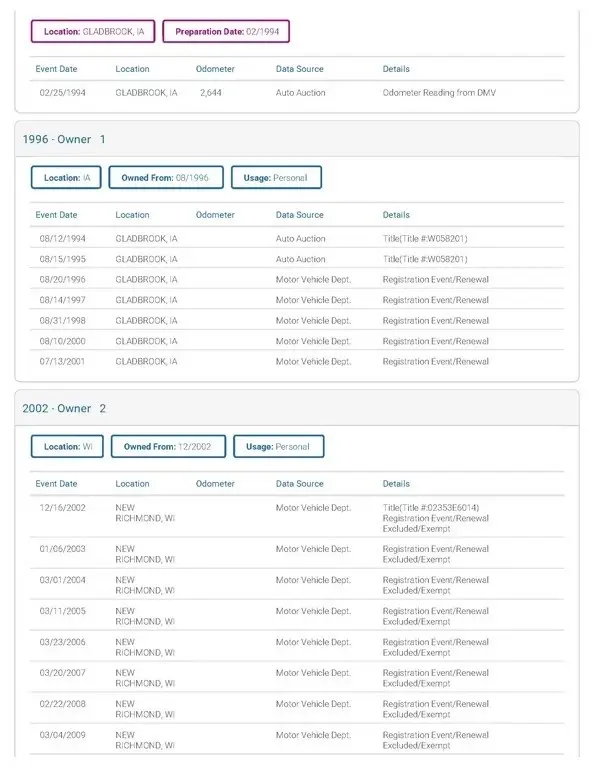594x768 pixels.
Task: Select the 07/13/2001 registration renewal row
Action: click(297, 361)
